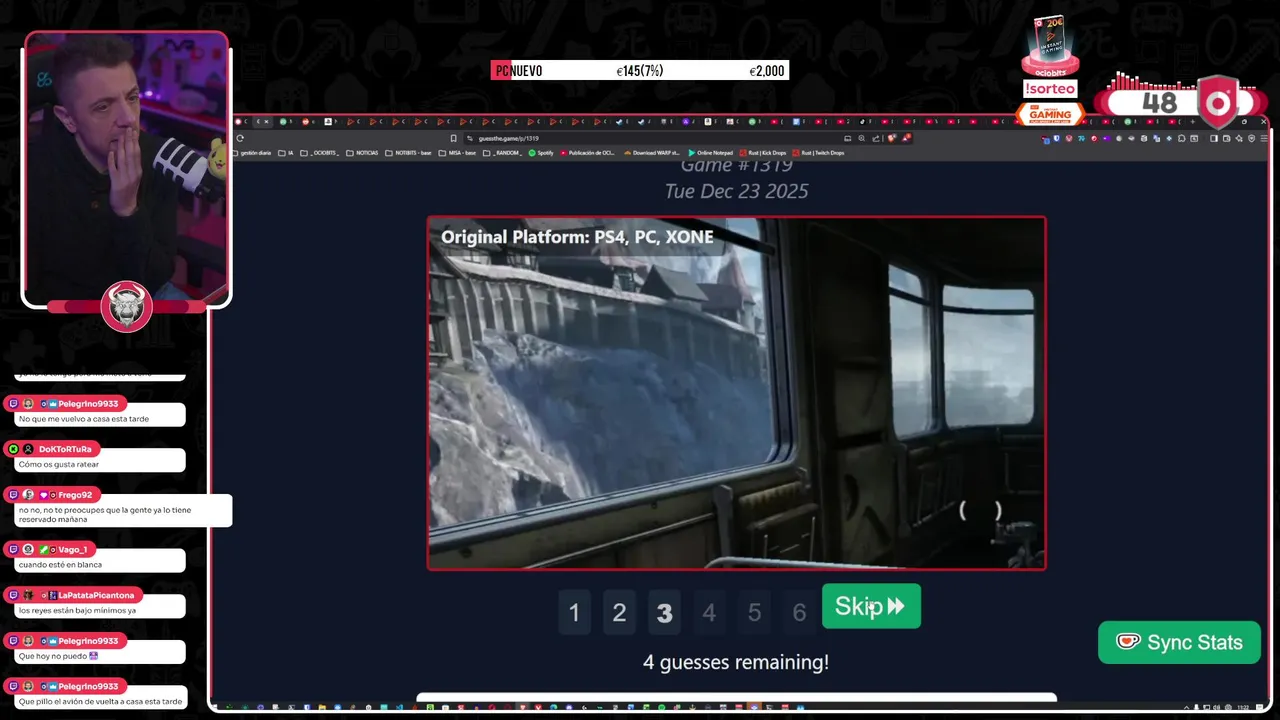Click the !sorteo giveaway badge
The image size is (1280, 720).
pos(1050,89)
